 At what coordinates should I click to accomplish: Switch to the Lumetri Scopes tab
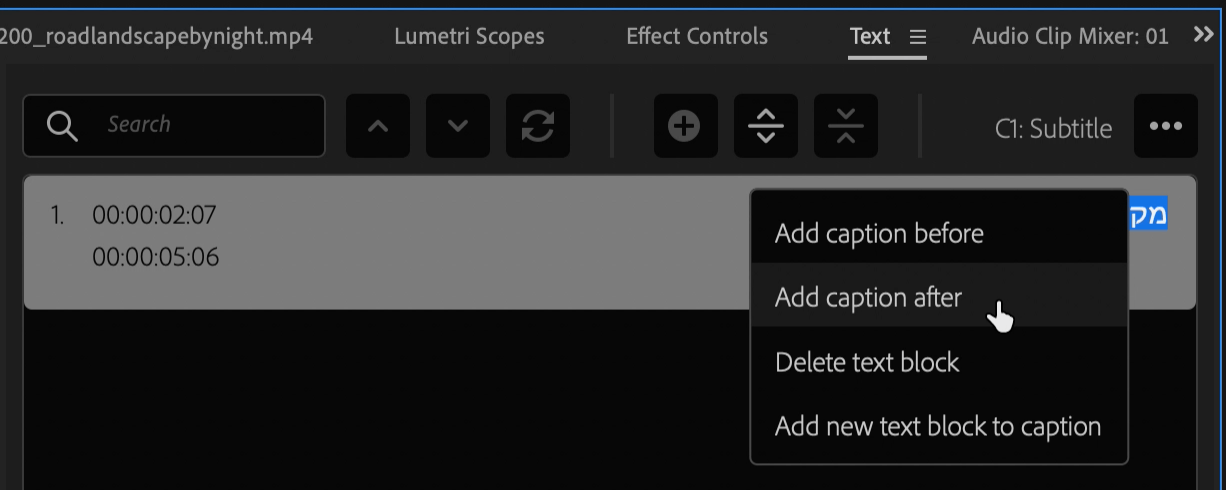pyautogui.click(x=469, y=37)
